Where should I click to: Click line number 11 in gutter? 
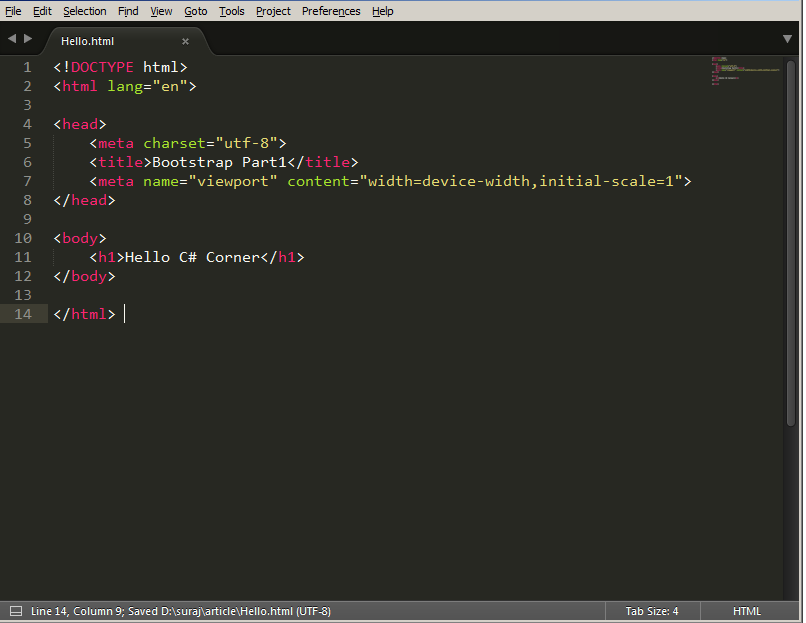tap(23, 258)
